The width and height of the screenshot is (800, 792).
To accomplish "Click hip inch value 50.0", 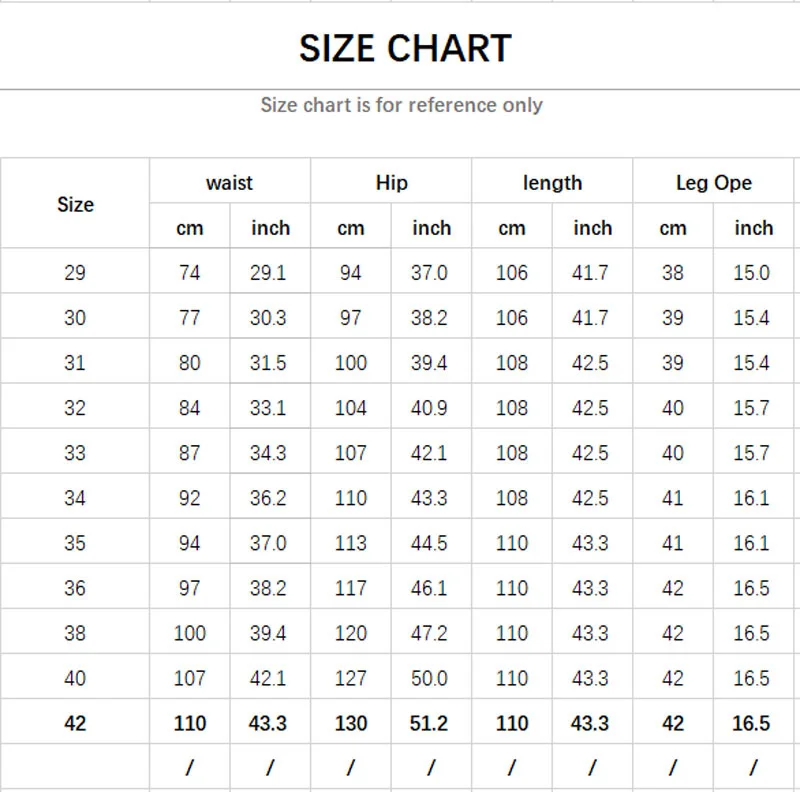I will [429, 678].
